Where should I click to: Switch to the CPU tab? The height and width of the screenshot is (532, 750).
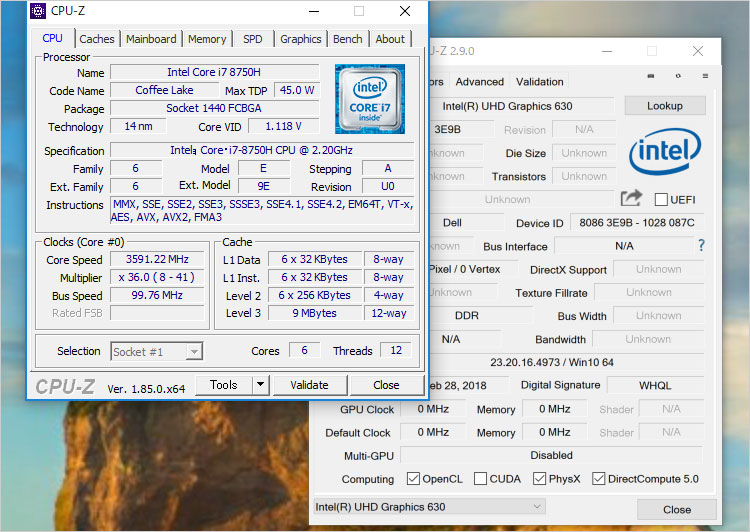tap(53, 38)
